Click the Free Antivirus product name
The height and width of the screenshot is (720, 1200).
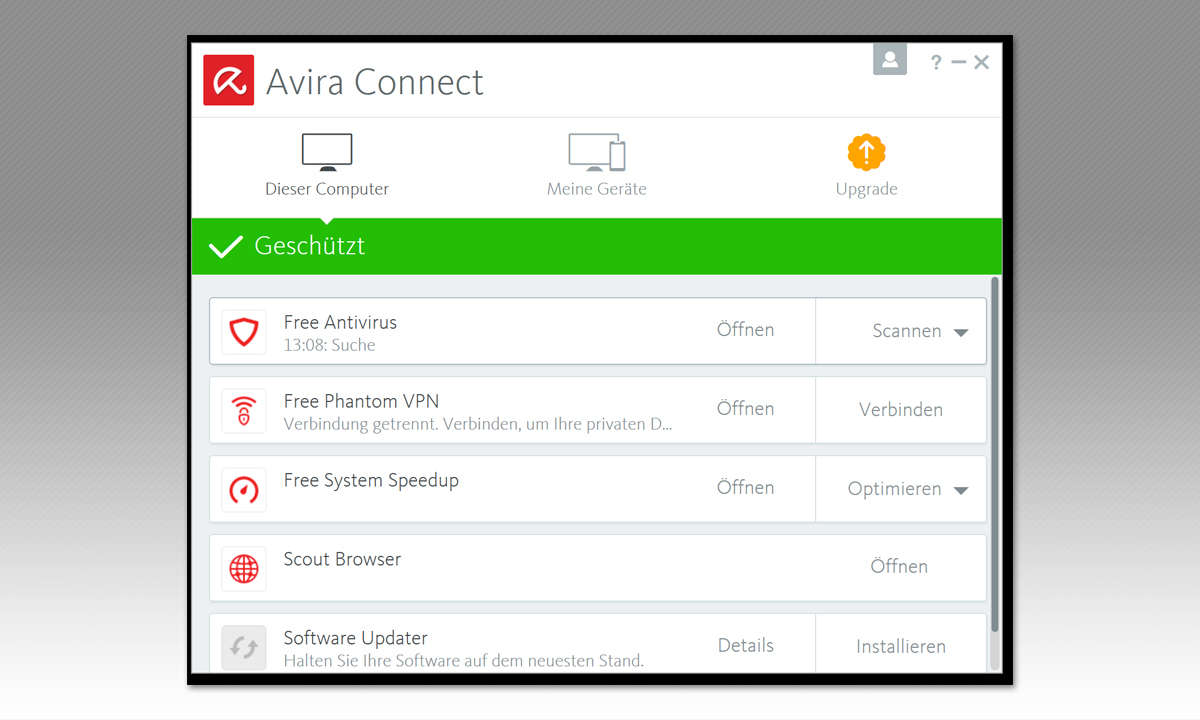coord(340,322)
